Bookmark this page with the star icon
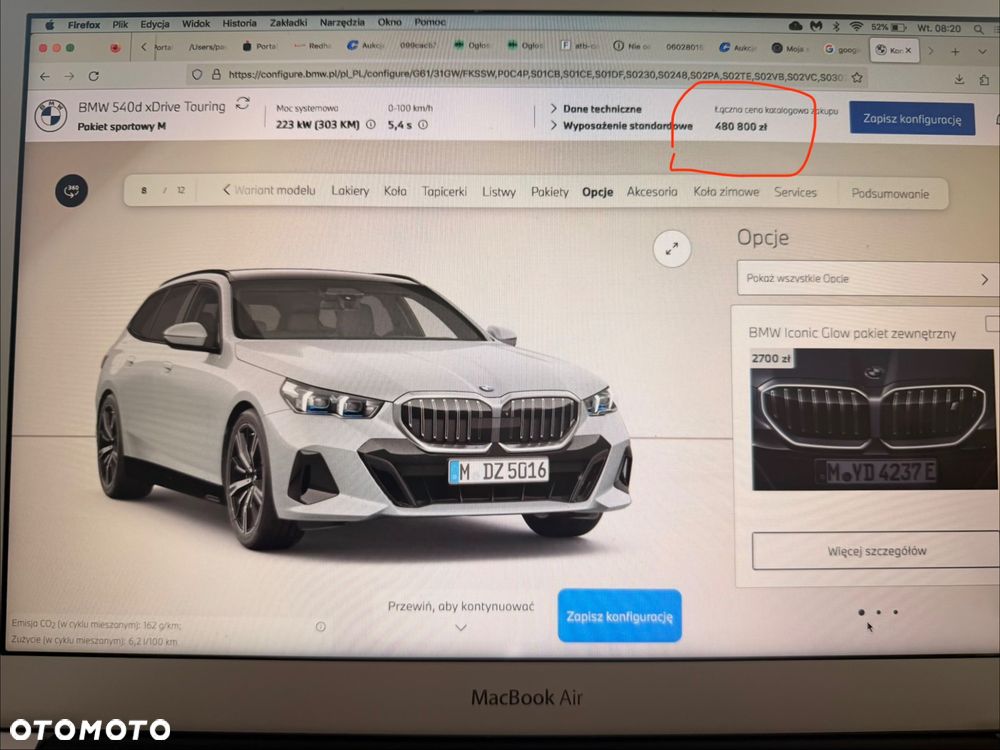1000x750 pixels. pyautogui.click(x=857, y=77)
